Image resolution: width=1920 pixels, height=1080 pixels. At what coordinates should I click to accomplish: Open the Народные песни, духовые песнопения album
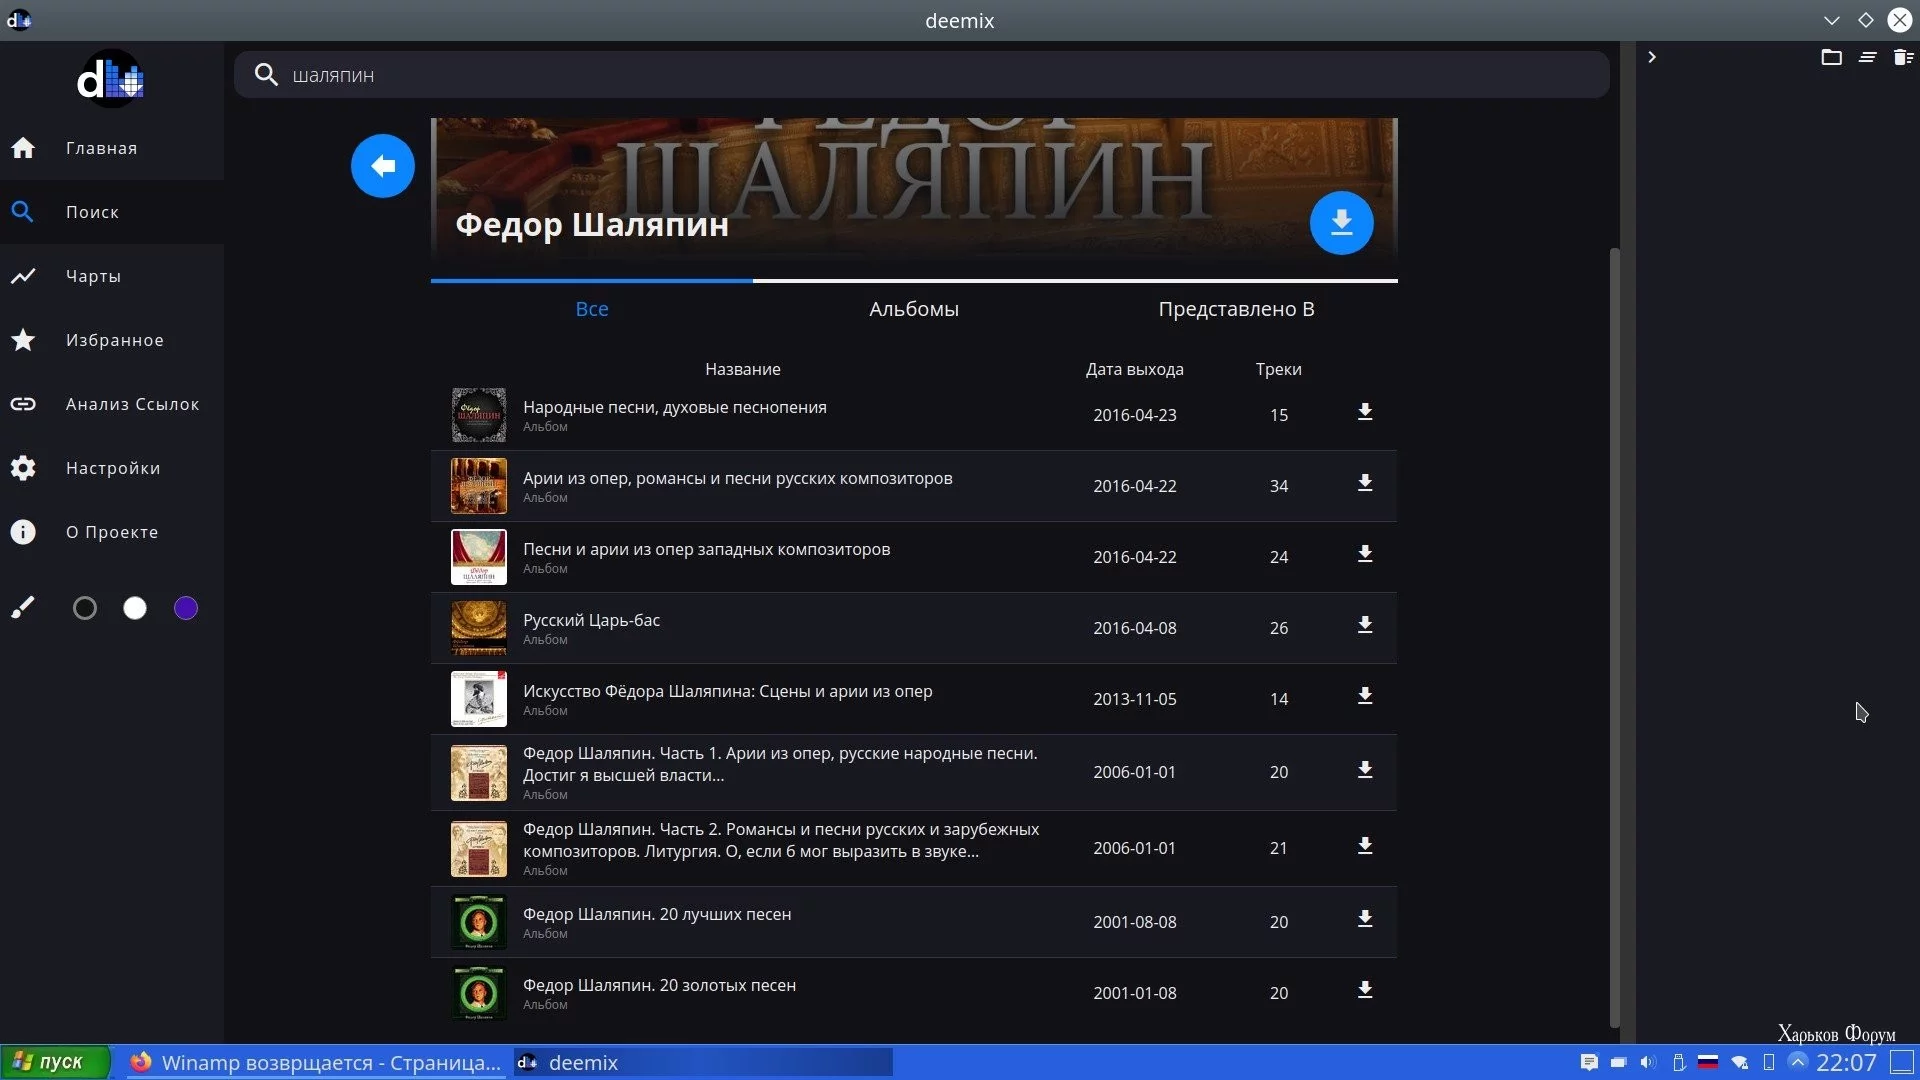click(674, 407)
